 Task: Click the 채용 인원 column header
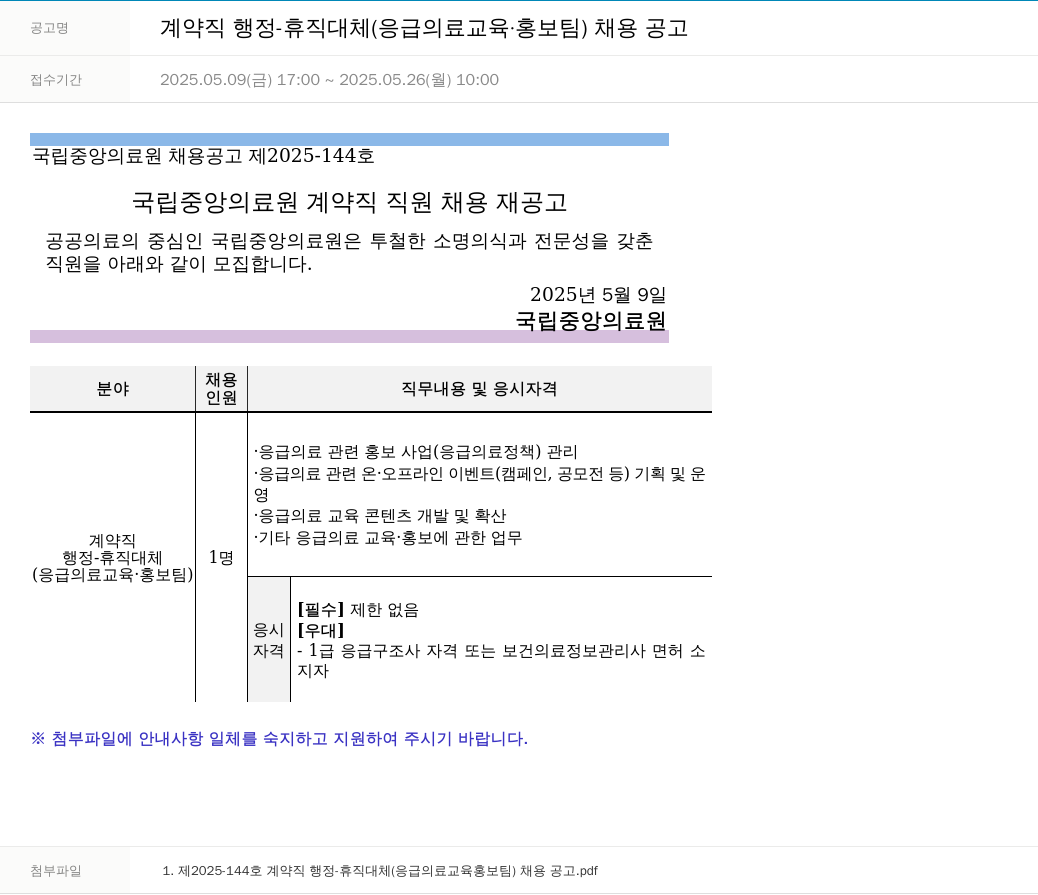coord(221,389)
